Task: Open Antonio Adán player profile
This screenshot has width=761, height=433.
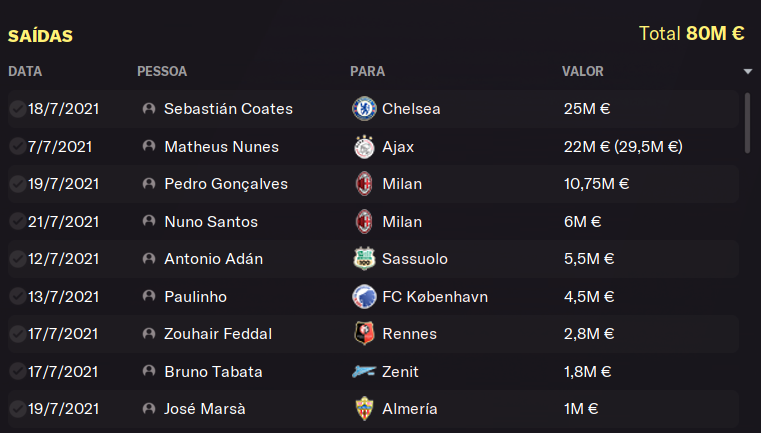Action: tap(214, 259)
